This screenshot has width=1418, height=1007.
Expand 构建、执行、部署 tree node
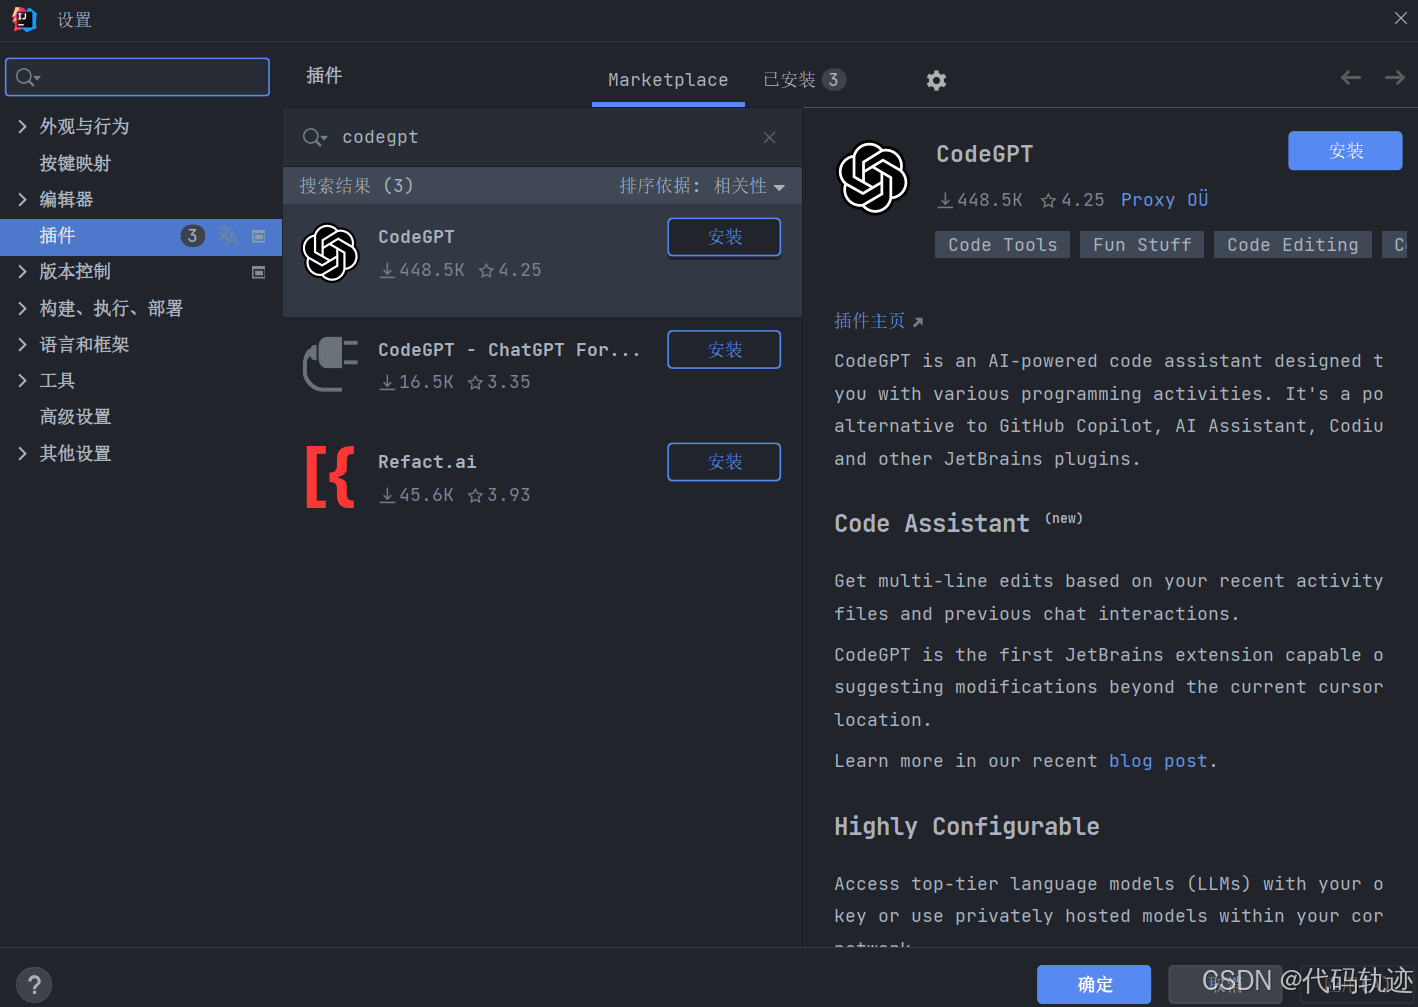coord(22,308)
